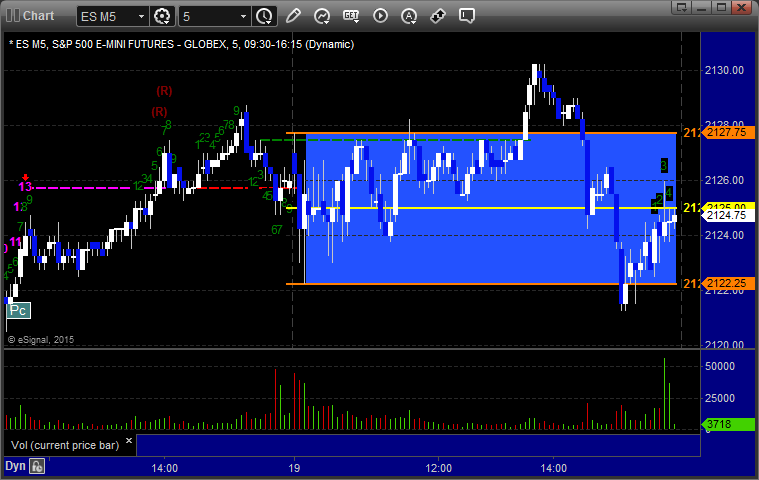This screenshot has height=480, width=759.
Task: Click the orange 2122.25 price label
Action: pyautogui.click(x=728, y=283)
